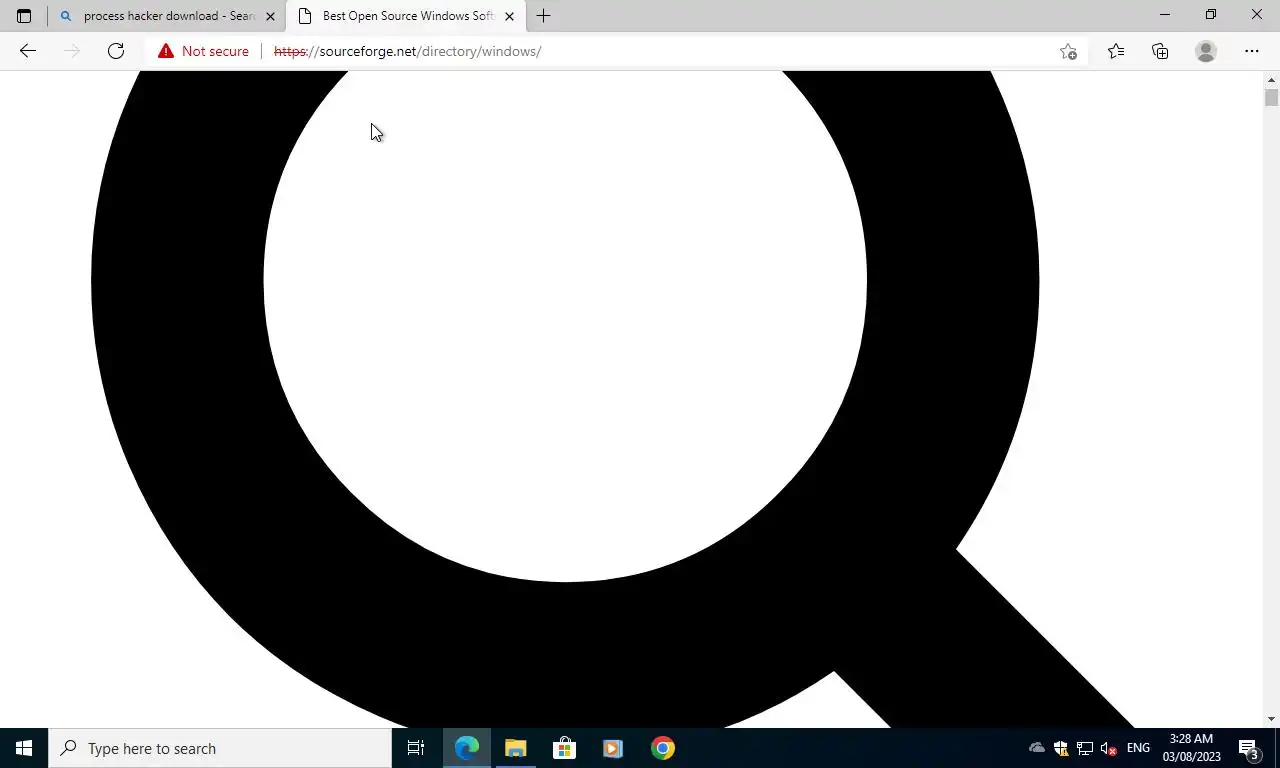Click the Microsoft Edge taskbar icon
This screenshot has height=768, width=1280.
tap(467, 748)
